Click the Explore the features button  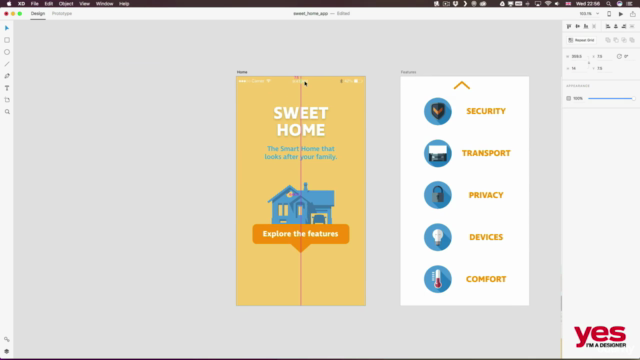301,234
